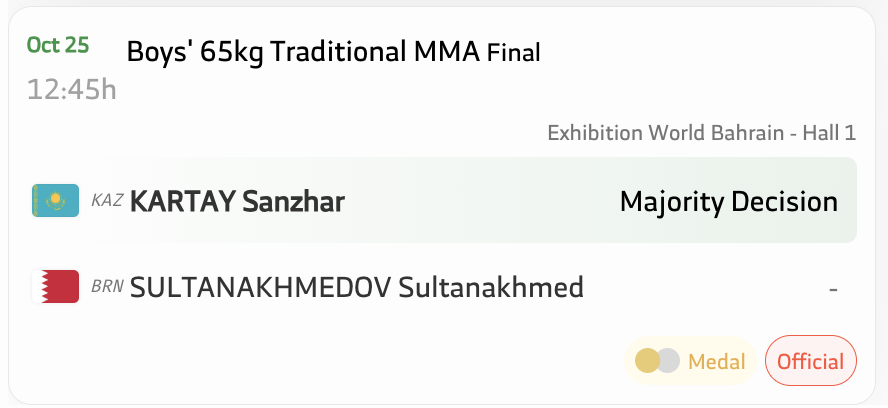Image resolution: width=888 pixels, height=408 pixels.
Task: Click the Bahrain flag icon
Action: 56,288
